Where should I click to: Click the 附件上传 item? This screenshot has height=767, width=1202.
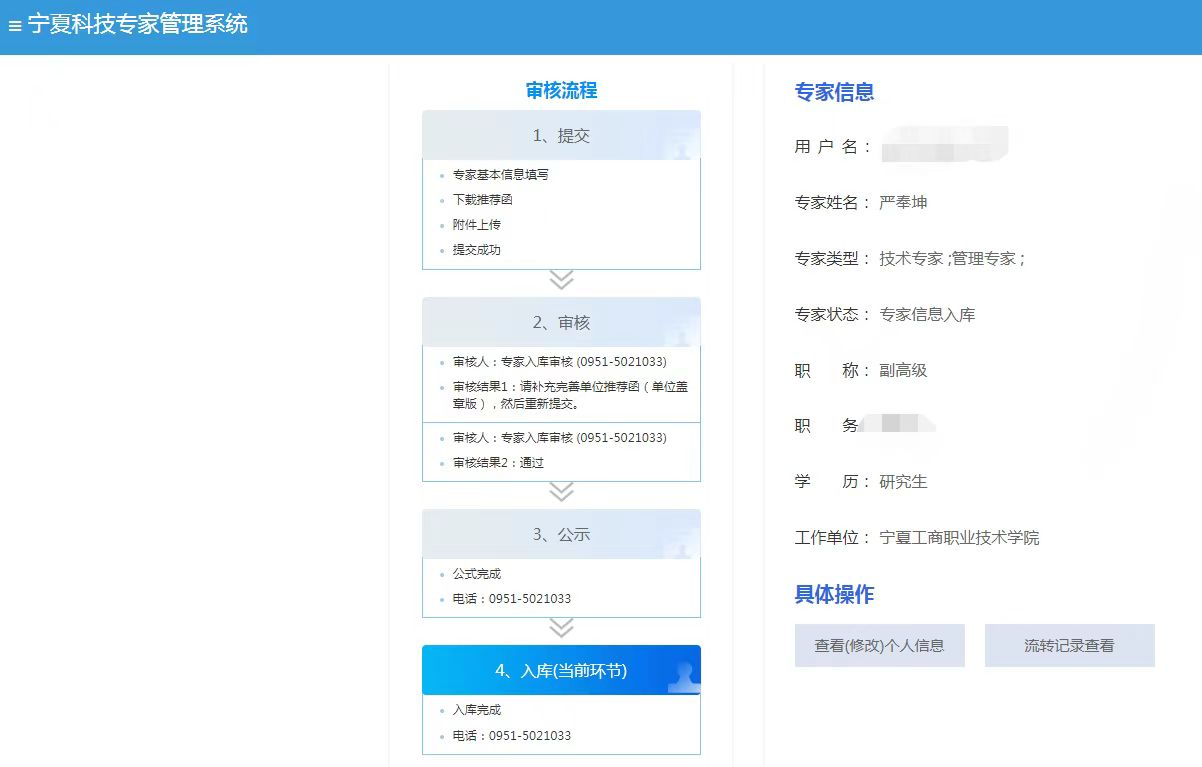point(476,225)
